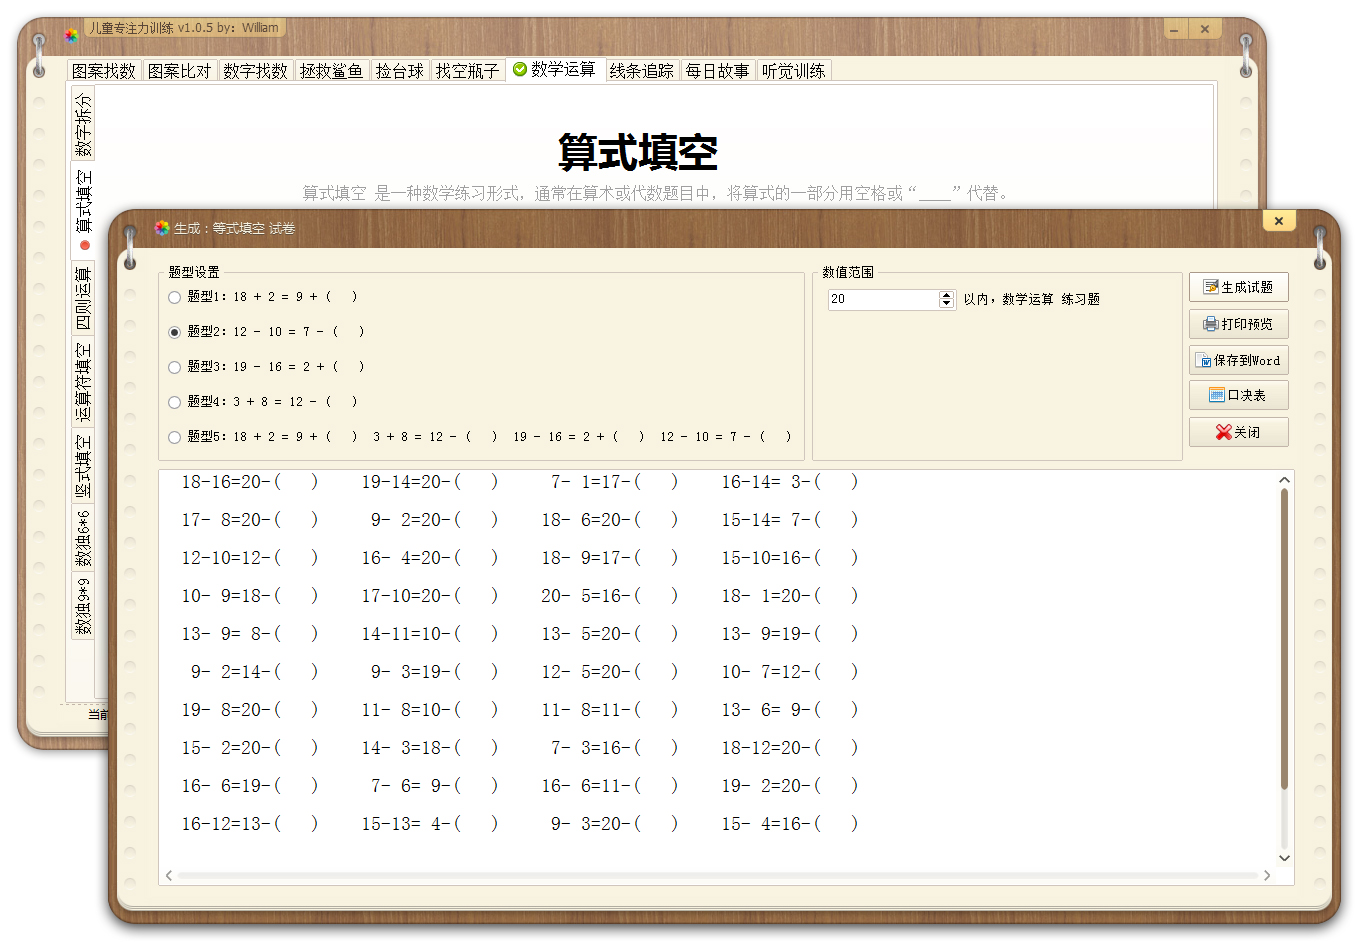Click the green checkmark icon on 数学运算 tab
Viewport: 1359px width, 942px height.
coord(520,69)
